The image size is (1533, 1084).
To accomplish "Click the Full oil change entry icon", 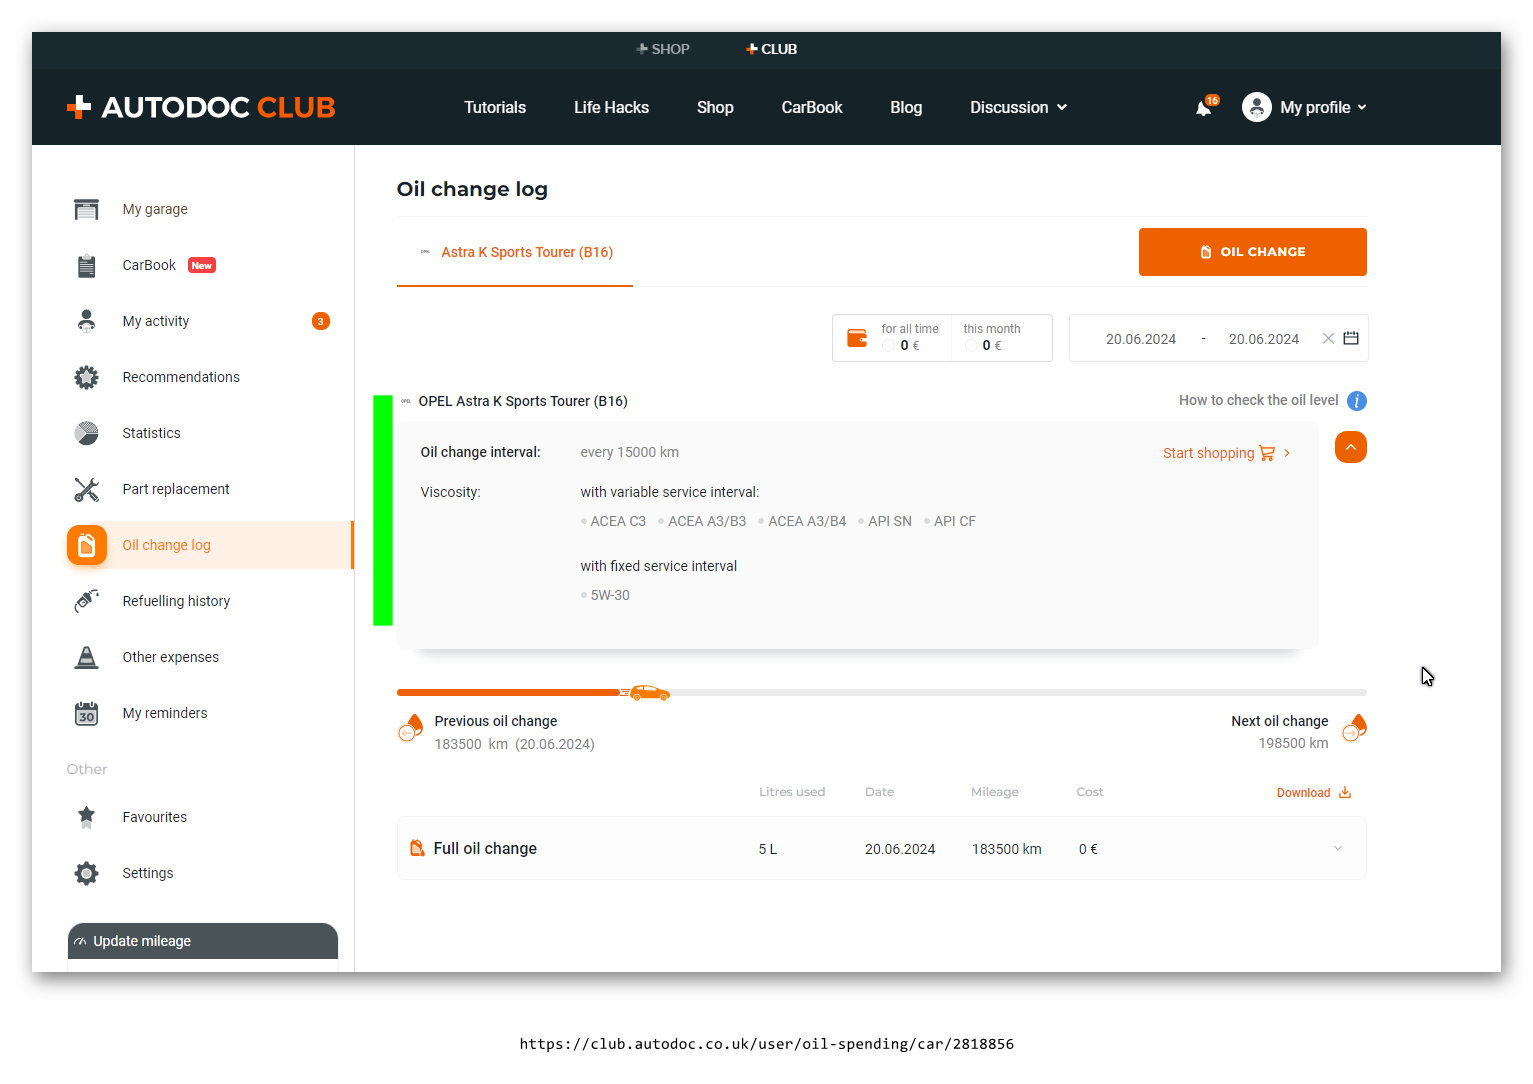I will [x=417, y=848].
